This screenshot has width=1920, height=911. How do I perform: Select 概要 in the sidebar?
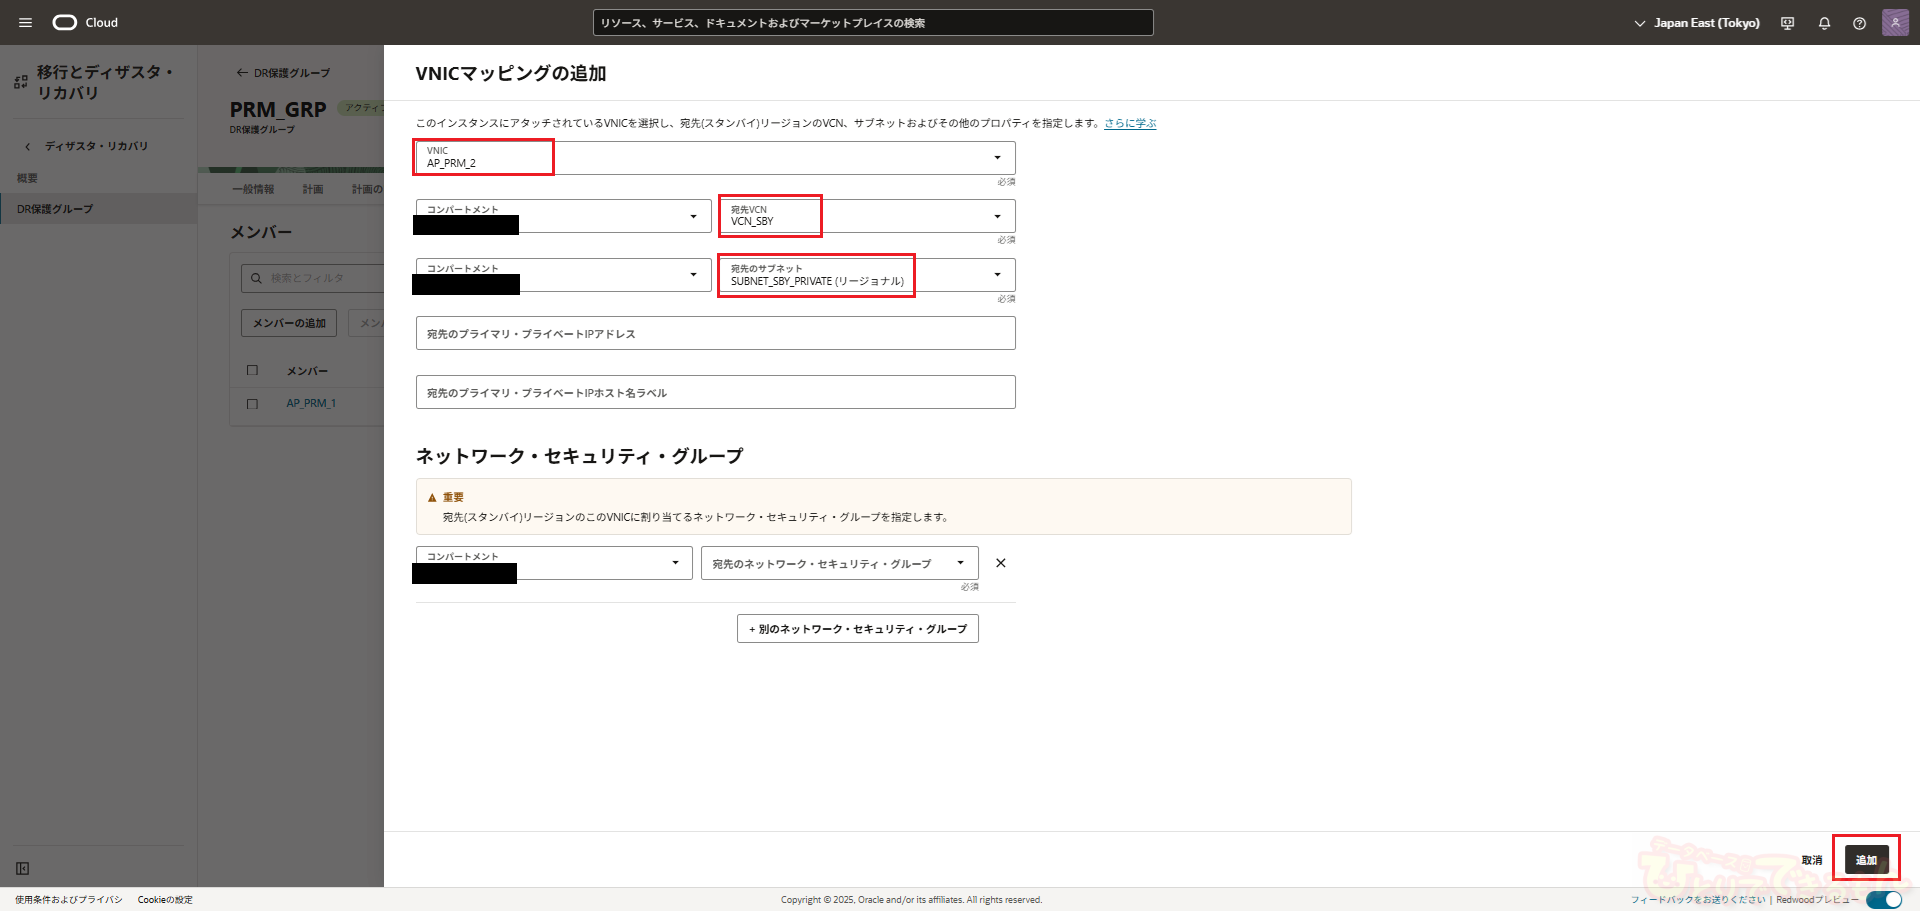[27, 178]
